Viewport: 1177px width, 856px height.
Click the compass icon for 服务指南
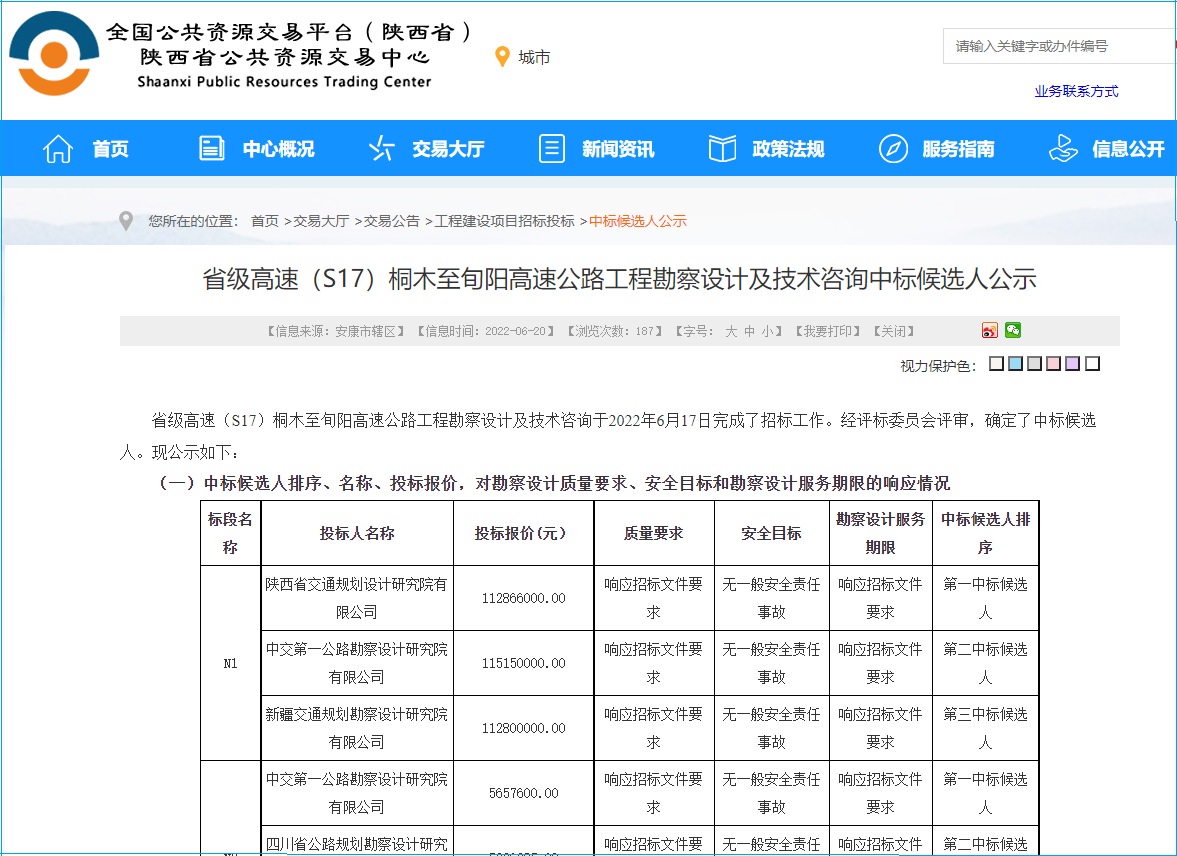893,149
